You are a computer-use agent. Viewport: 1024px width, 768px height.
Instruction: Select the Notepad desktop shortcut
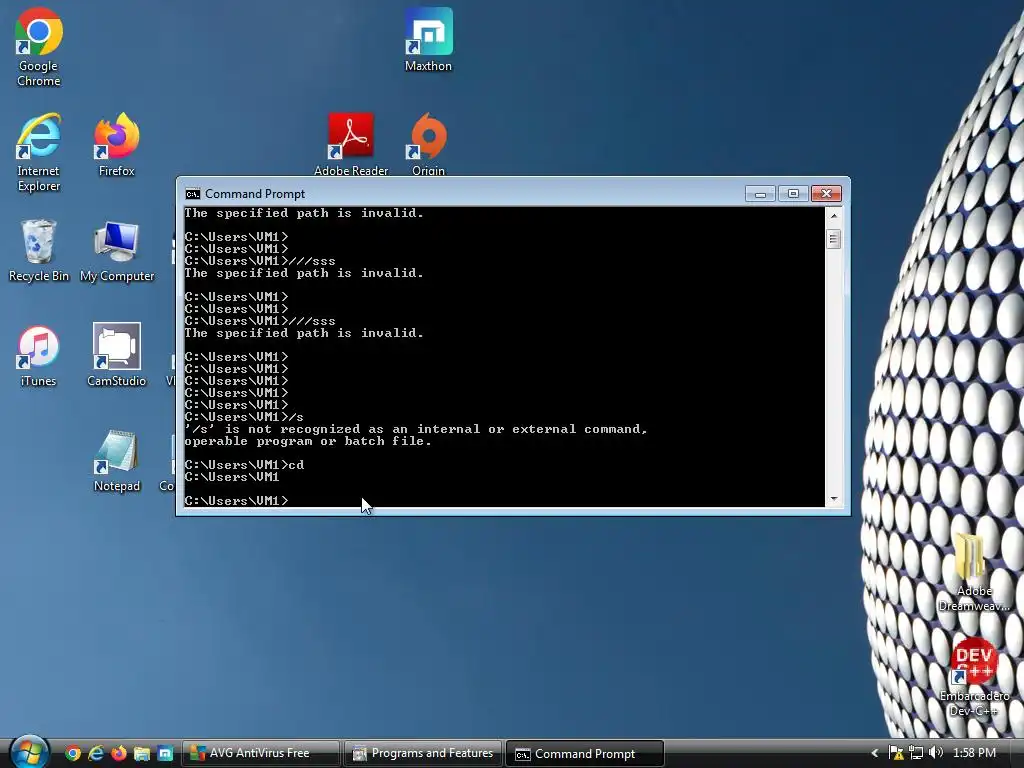coord(117,461)
